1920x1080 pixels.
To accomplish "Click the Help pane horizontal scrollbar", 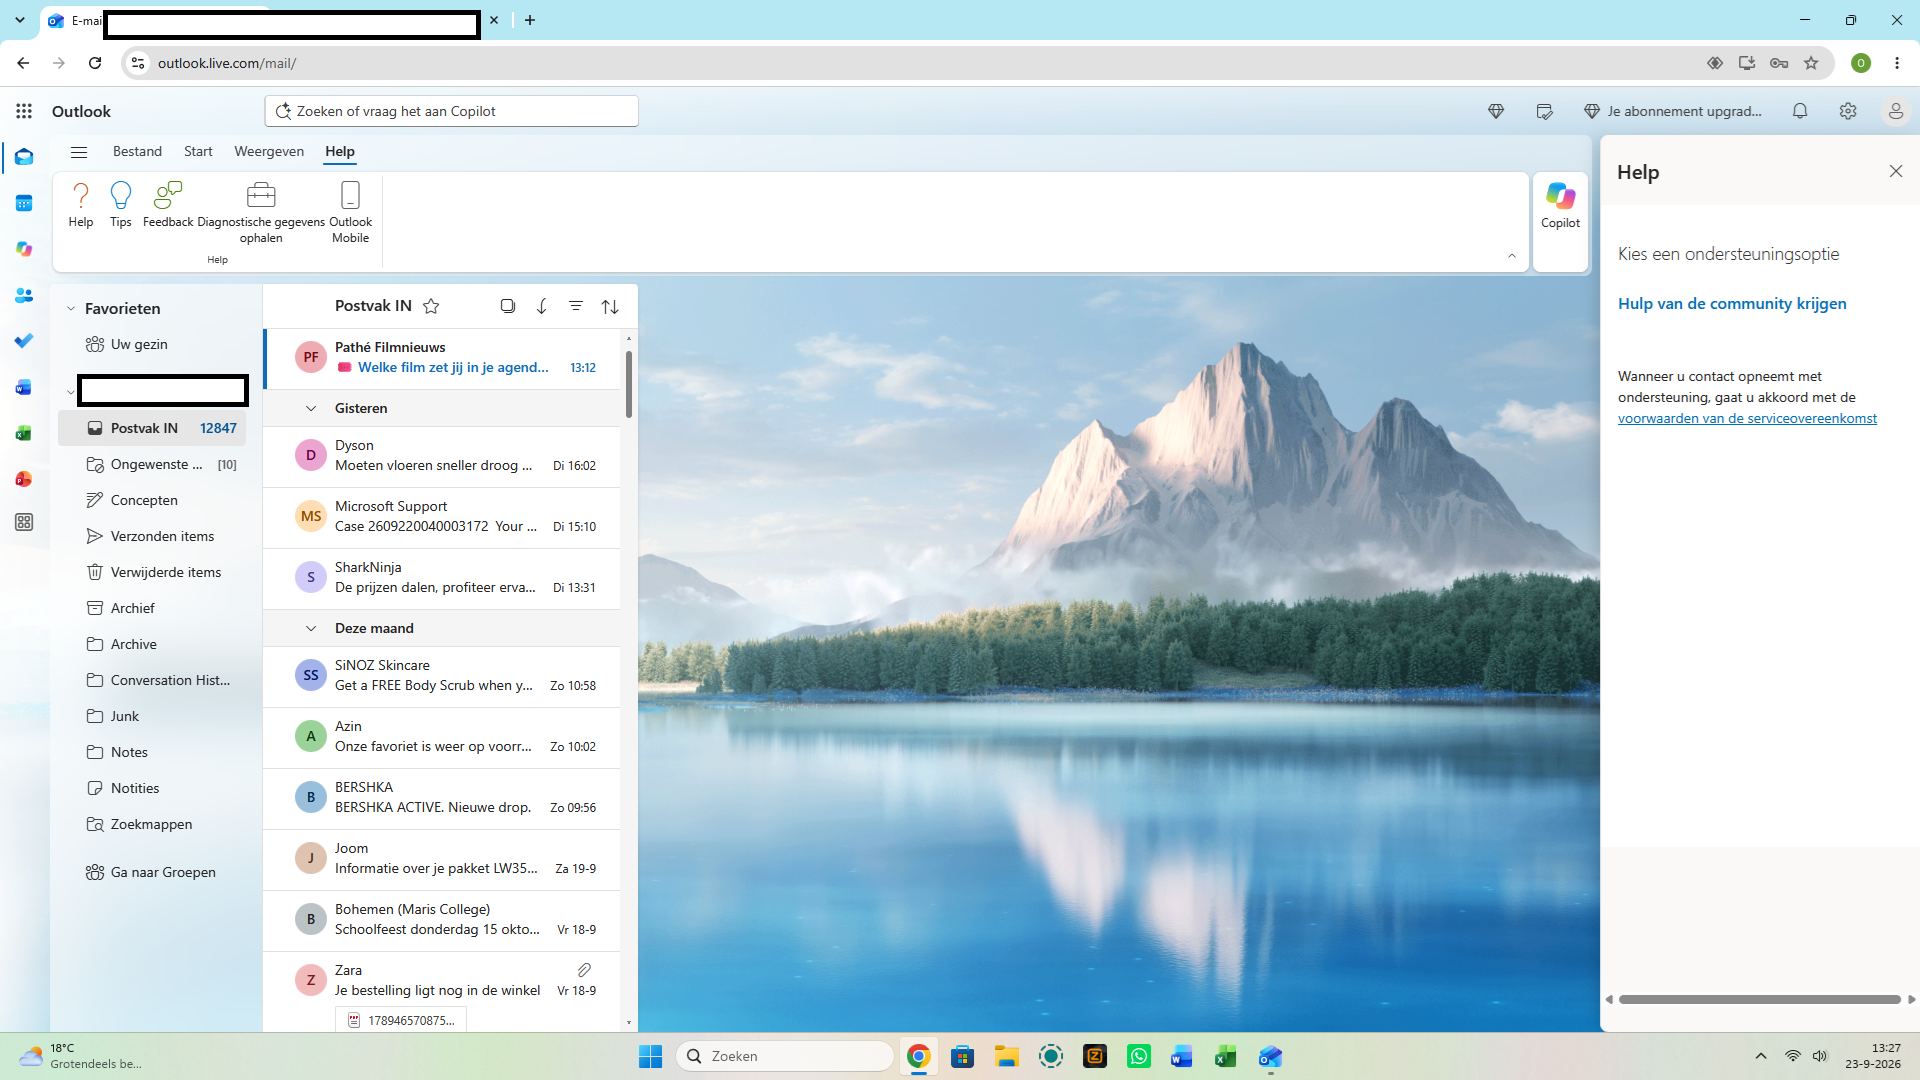I will pyautogui.click(x=1759, y=999).
